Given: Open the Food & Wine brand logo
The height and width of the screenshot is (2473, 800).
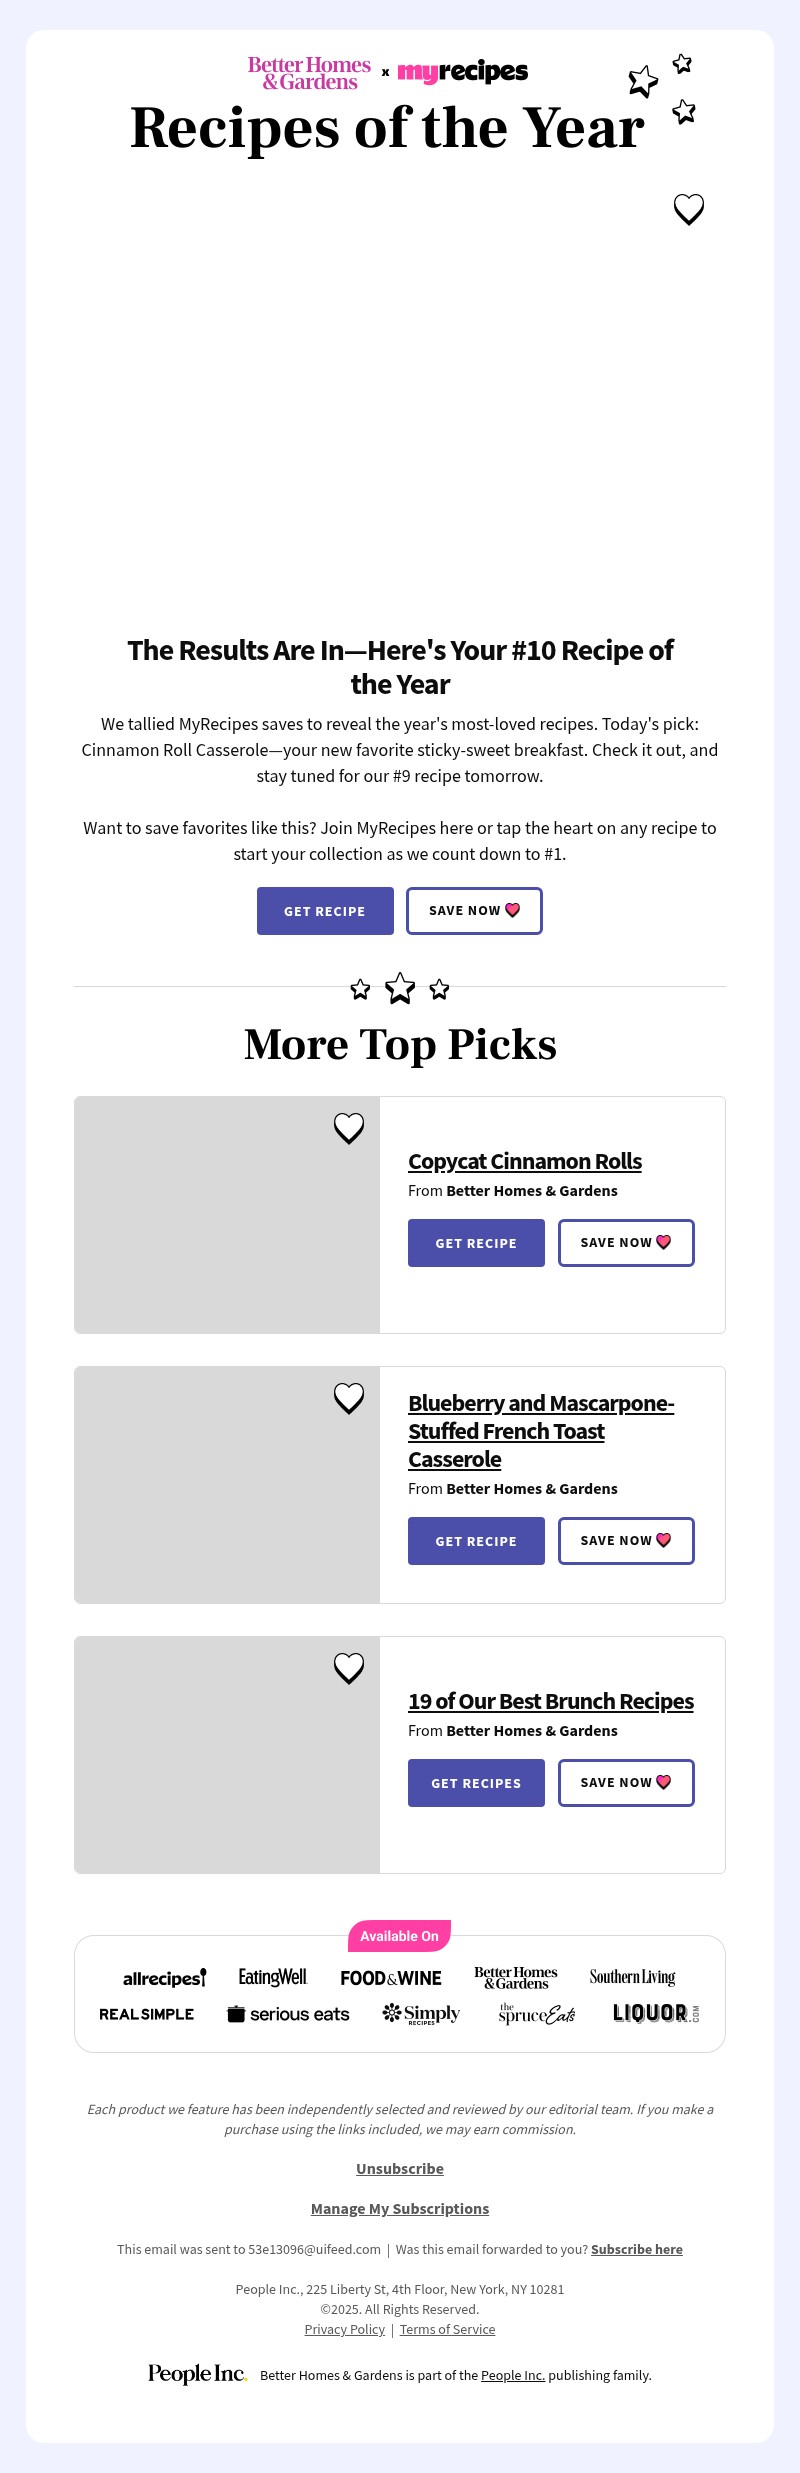Looking at the screenshot, I should [x=391, y=1978].
